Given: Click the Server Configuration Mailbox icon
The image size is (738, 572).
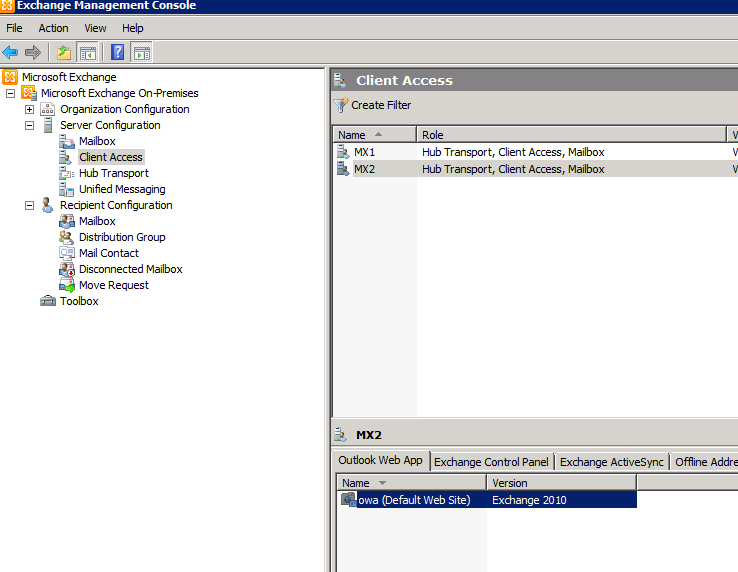Looking at the screenshot, I should point(67,141).
